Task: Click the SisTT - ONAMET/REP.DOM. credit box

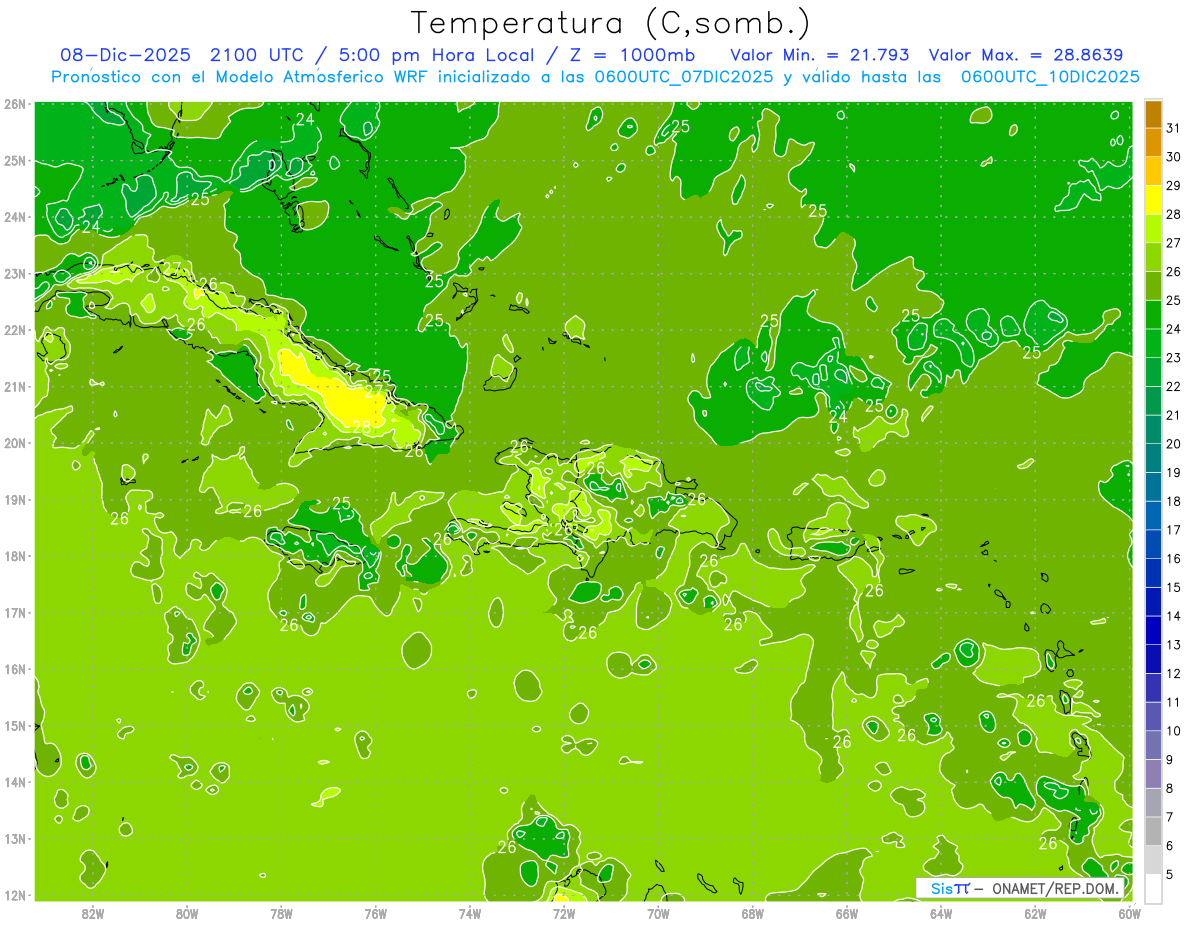Action: tap(1020, 888)
